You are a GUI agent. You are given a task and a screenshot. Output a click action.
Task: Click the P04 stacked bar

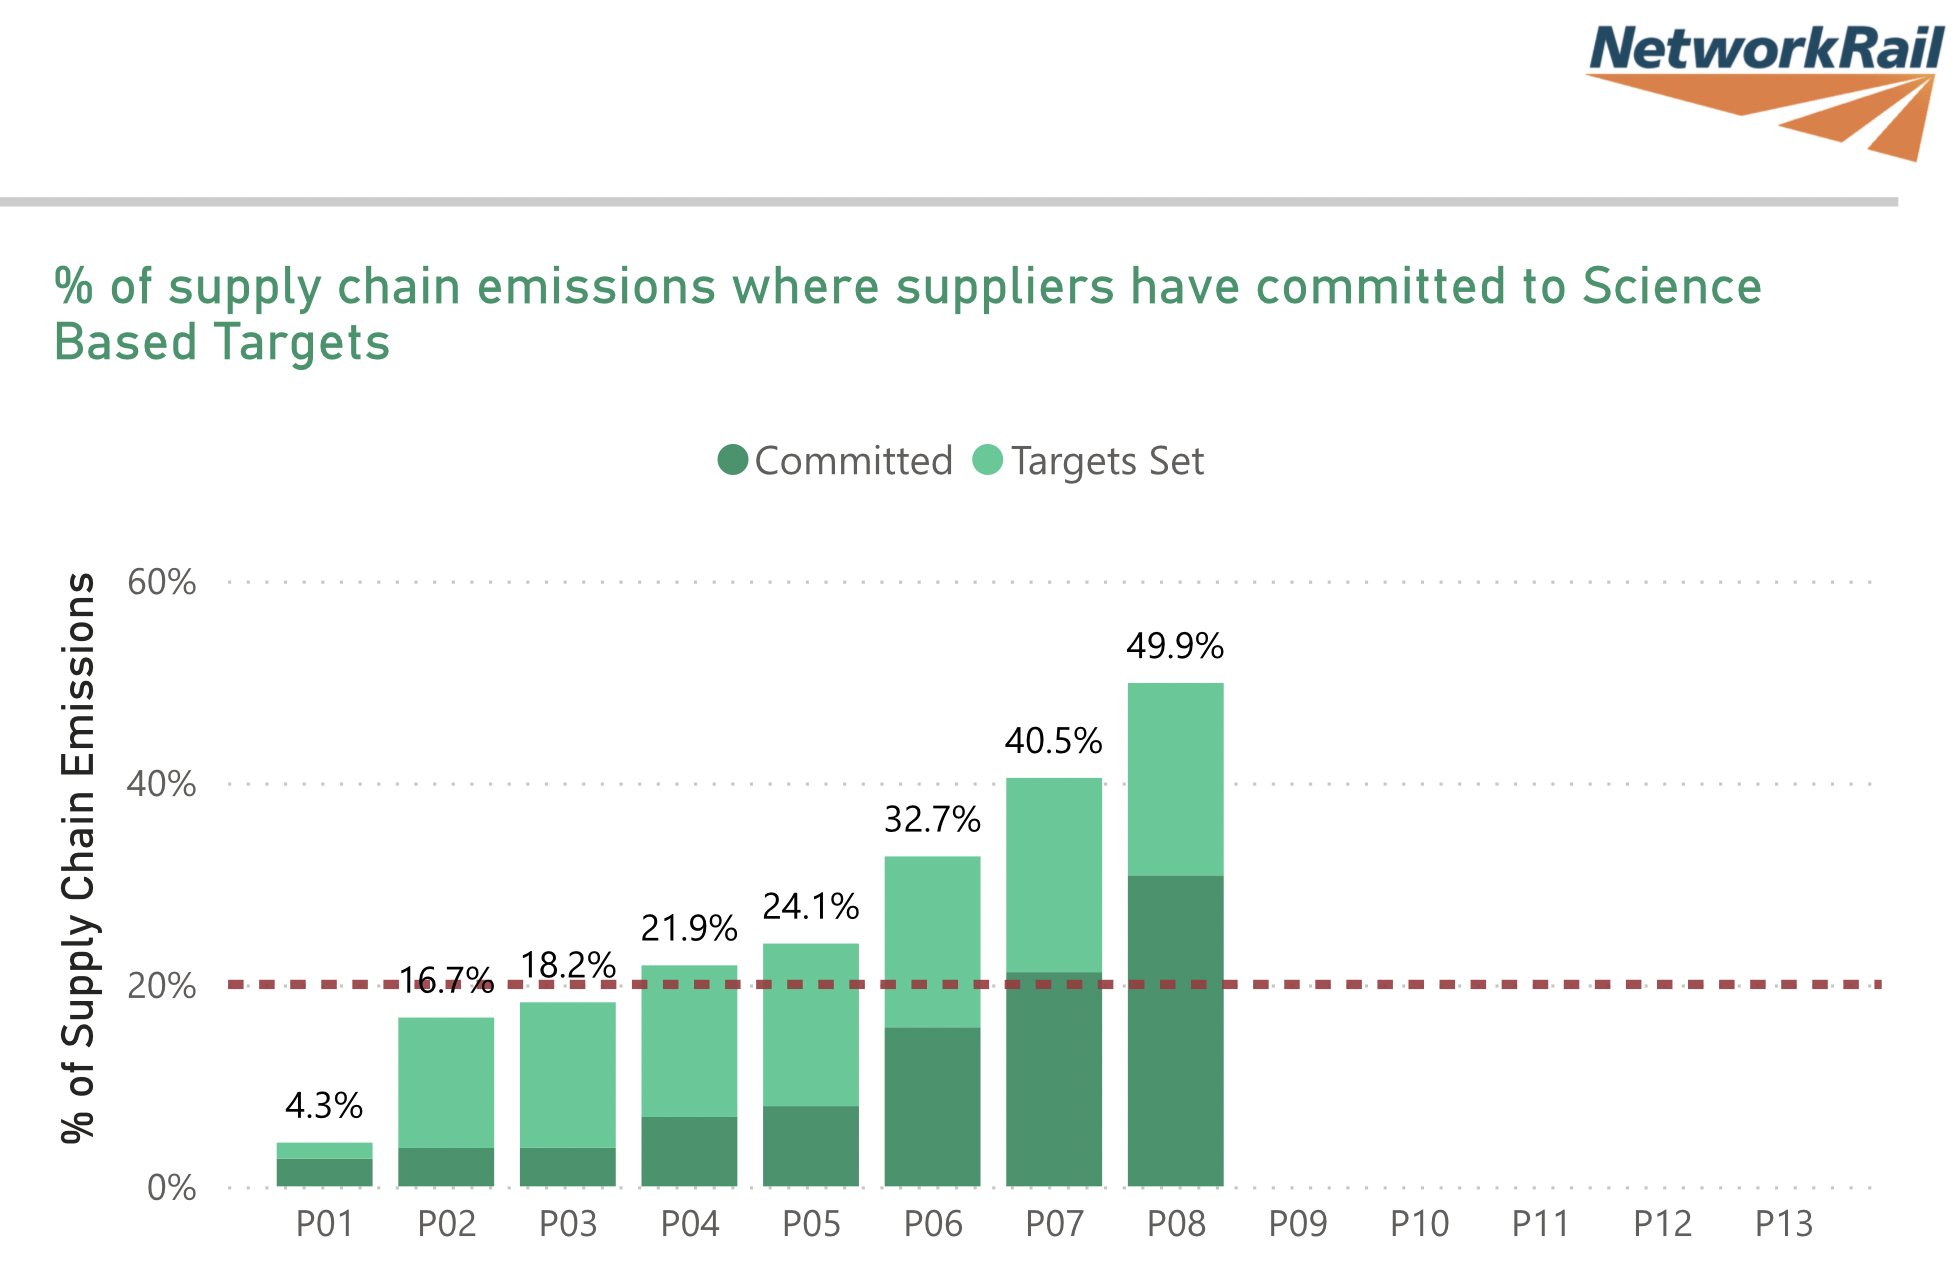[689, 1075]
